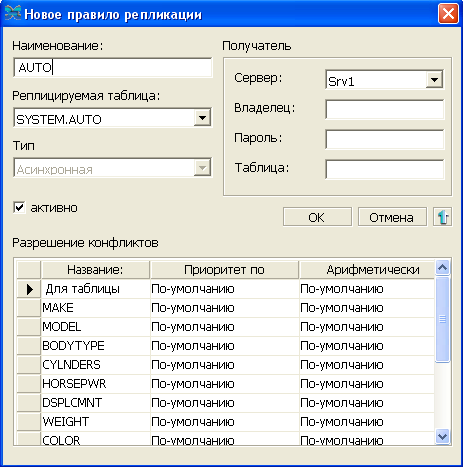Click 'Приоритет по' cell in MAKE row
This screenshot has height=467, width=463.
point(225,308)
